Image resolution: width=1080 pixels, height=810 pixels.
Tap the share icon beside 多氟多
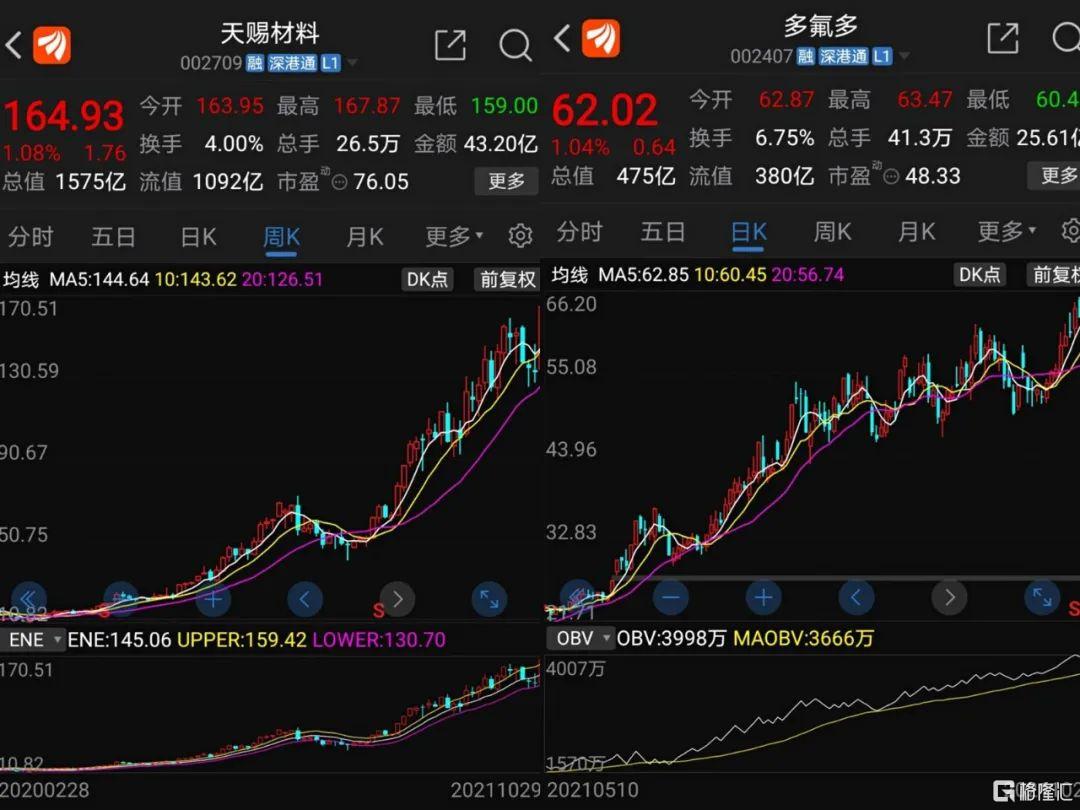point(1002,39)
